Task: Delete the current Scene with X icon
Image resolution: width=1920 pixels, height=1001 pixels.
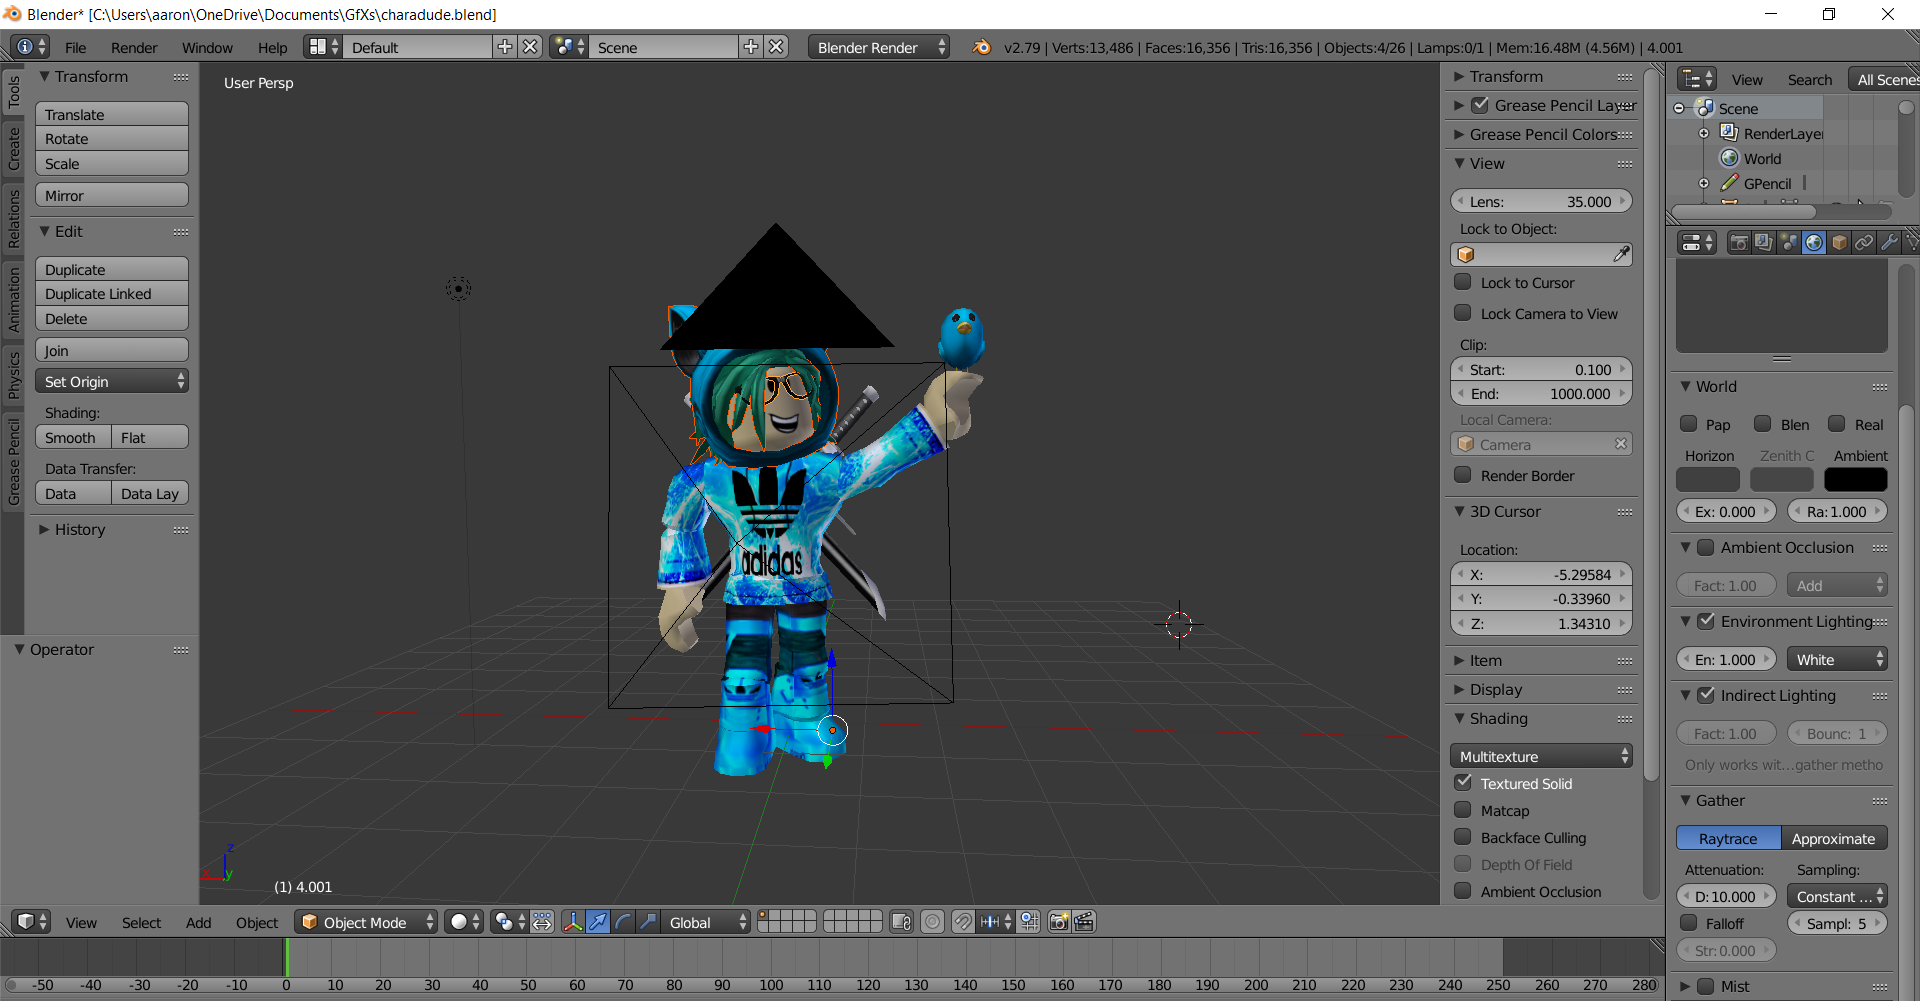Action: coord(777,47)
